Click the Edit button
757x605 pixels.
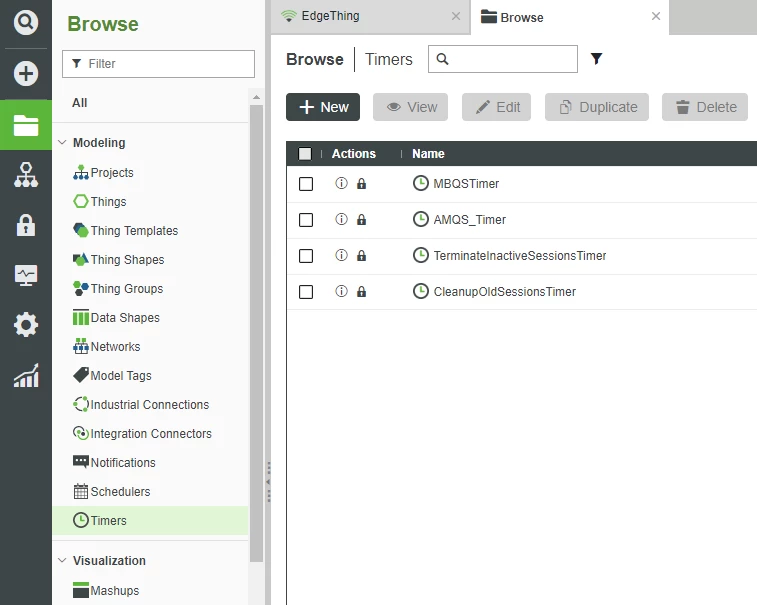(x=496, y=107)
